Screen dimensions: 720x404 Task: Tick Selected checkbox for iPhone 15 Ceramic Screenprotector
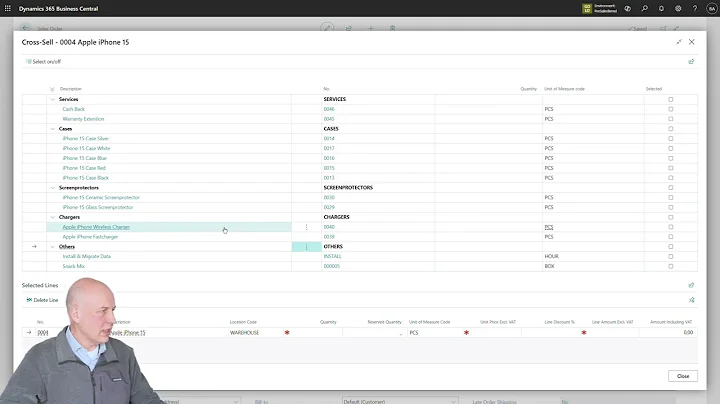coord(670,197)
